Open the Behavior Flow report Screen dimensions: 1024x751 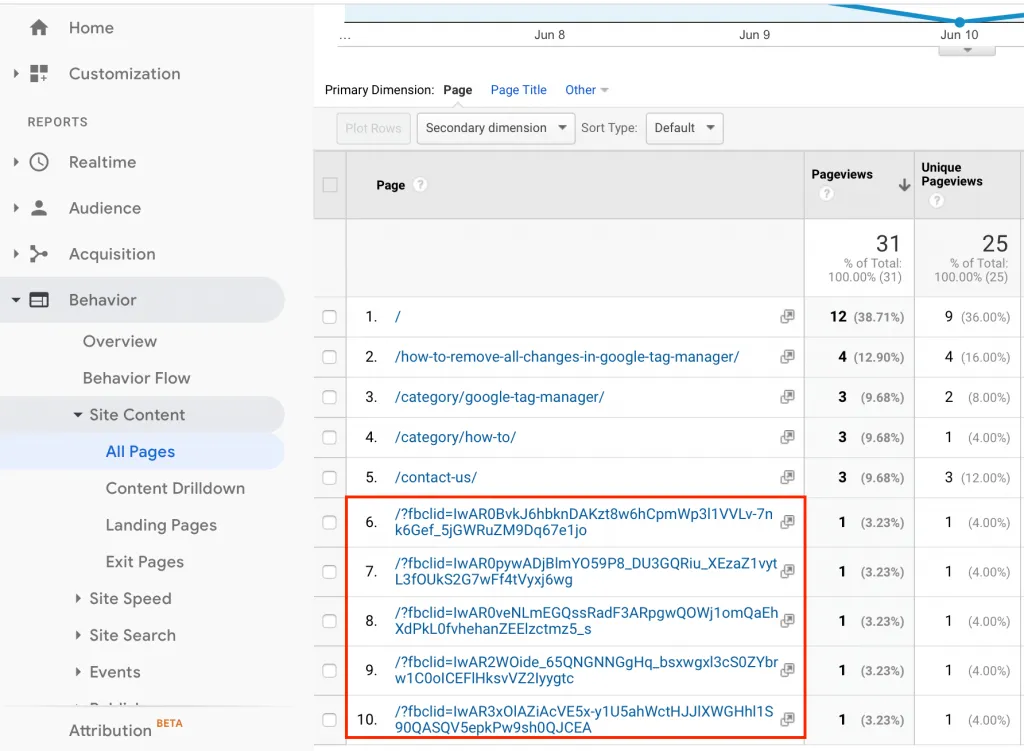click(136, 377)
